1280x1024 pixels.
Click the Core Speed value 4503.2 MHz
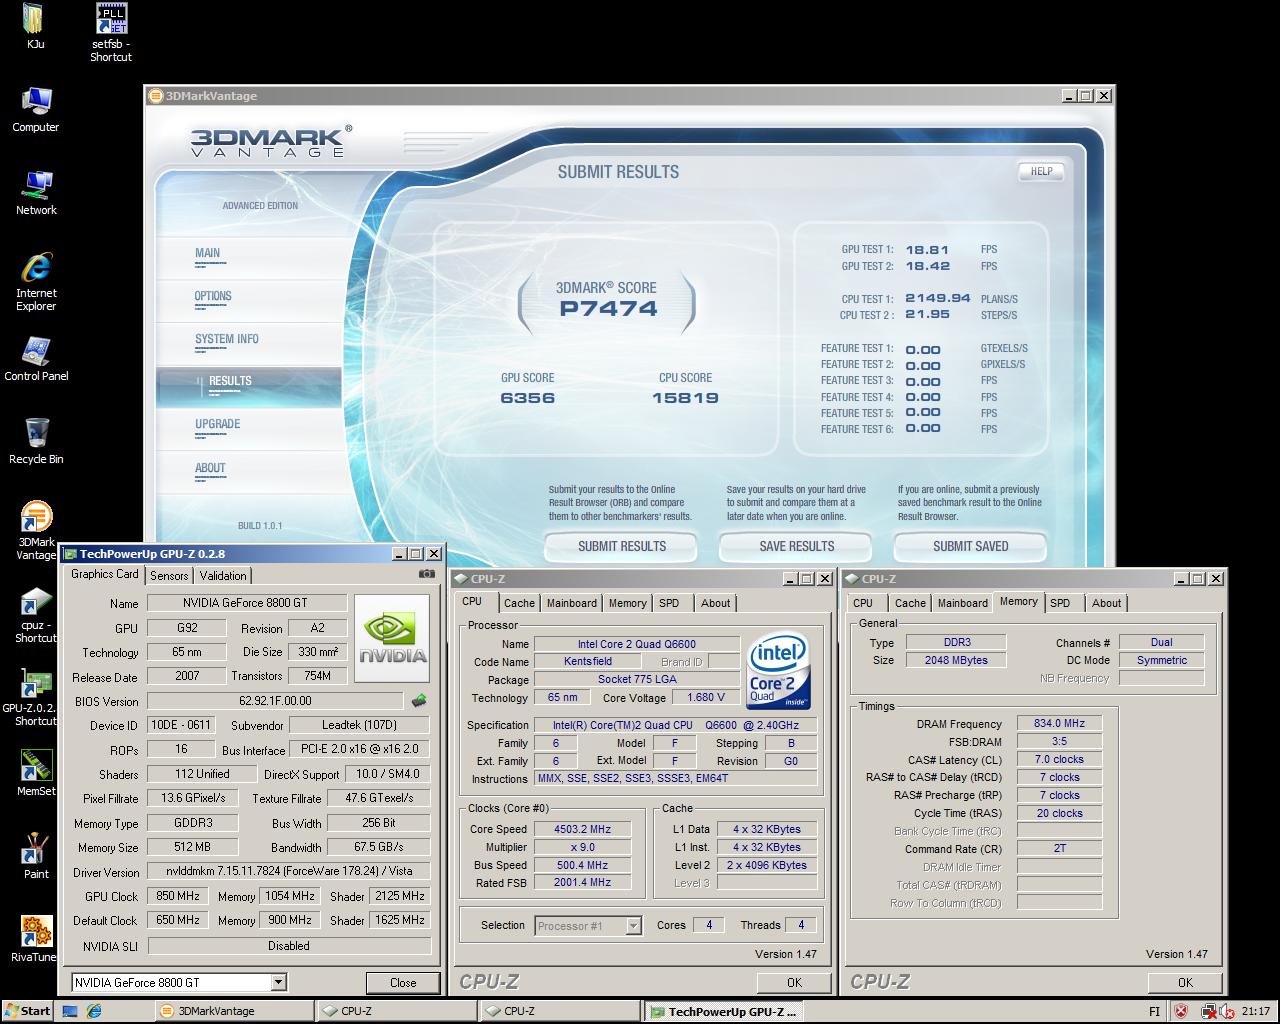click(582, 829)
